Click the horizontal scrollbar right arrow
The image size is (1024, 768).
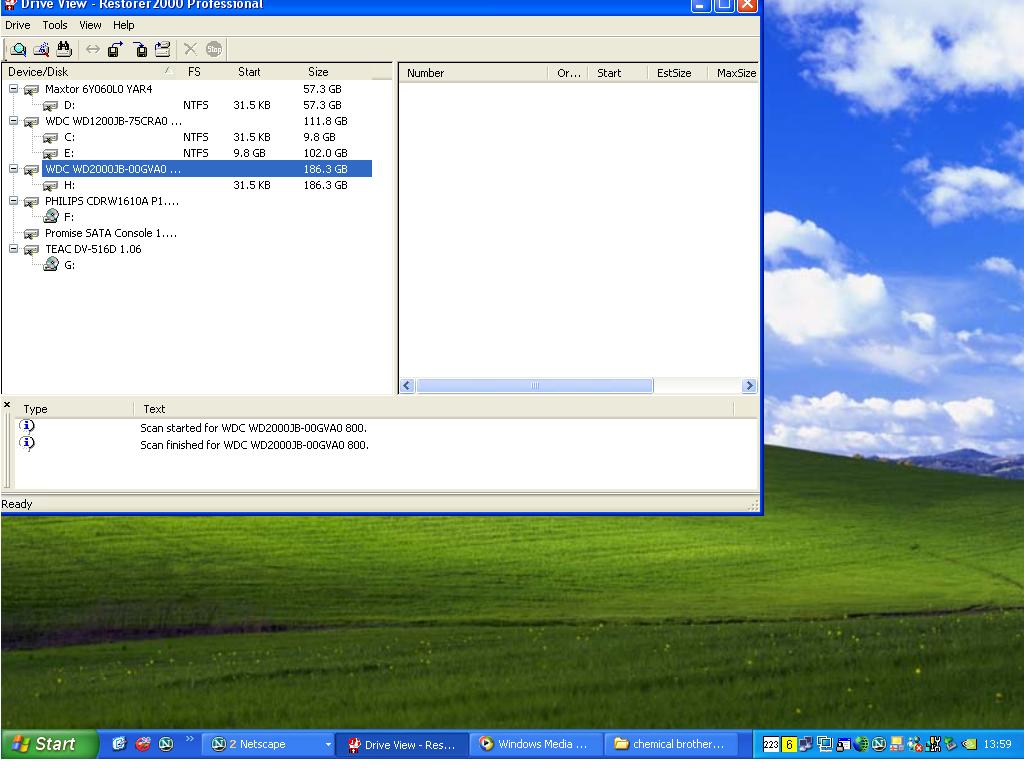749,385
